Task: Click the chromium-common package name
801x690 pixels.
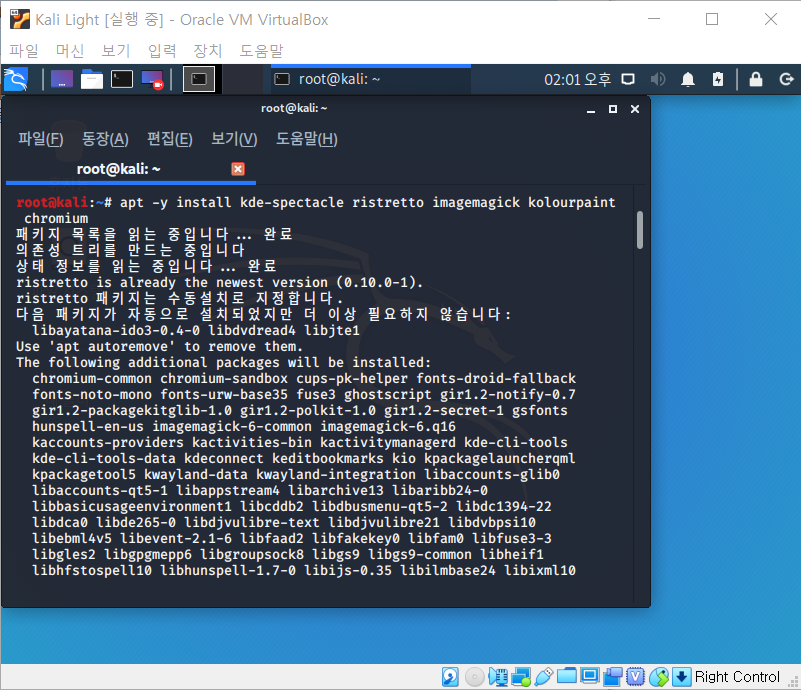Action: [92, 378]
